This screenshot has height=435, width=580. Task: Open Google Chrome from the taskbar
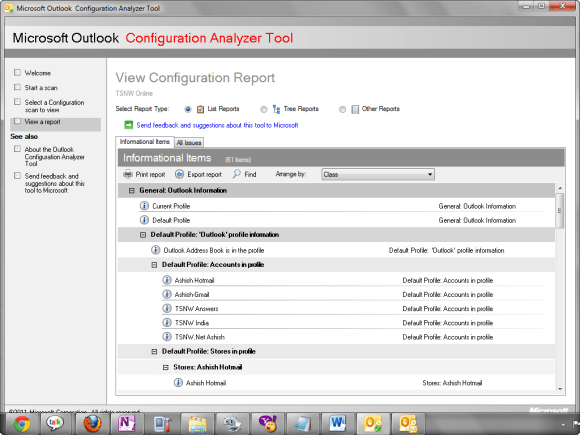point(22,424)
